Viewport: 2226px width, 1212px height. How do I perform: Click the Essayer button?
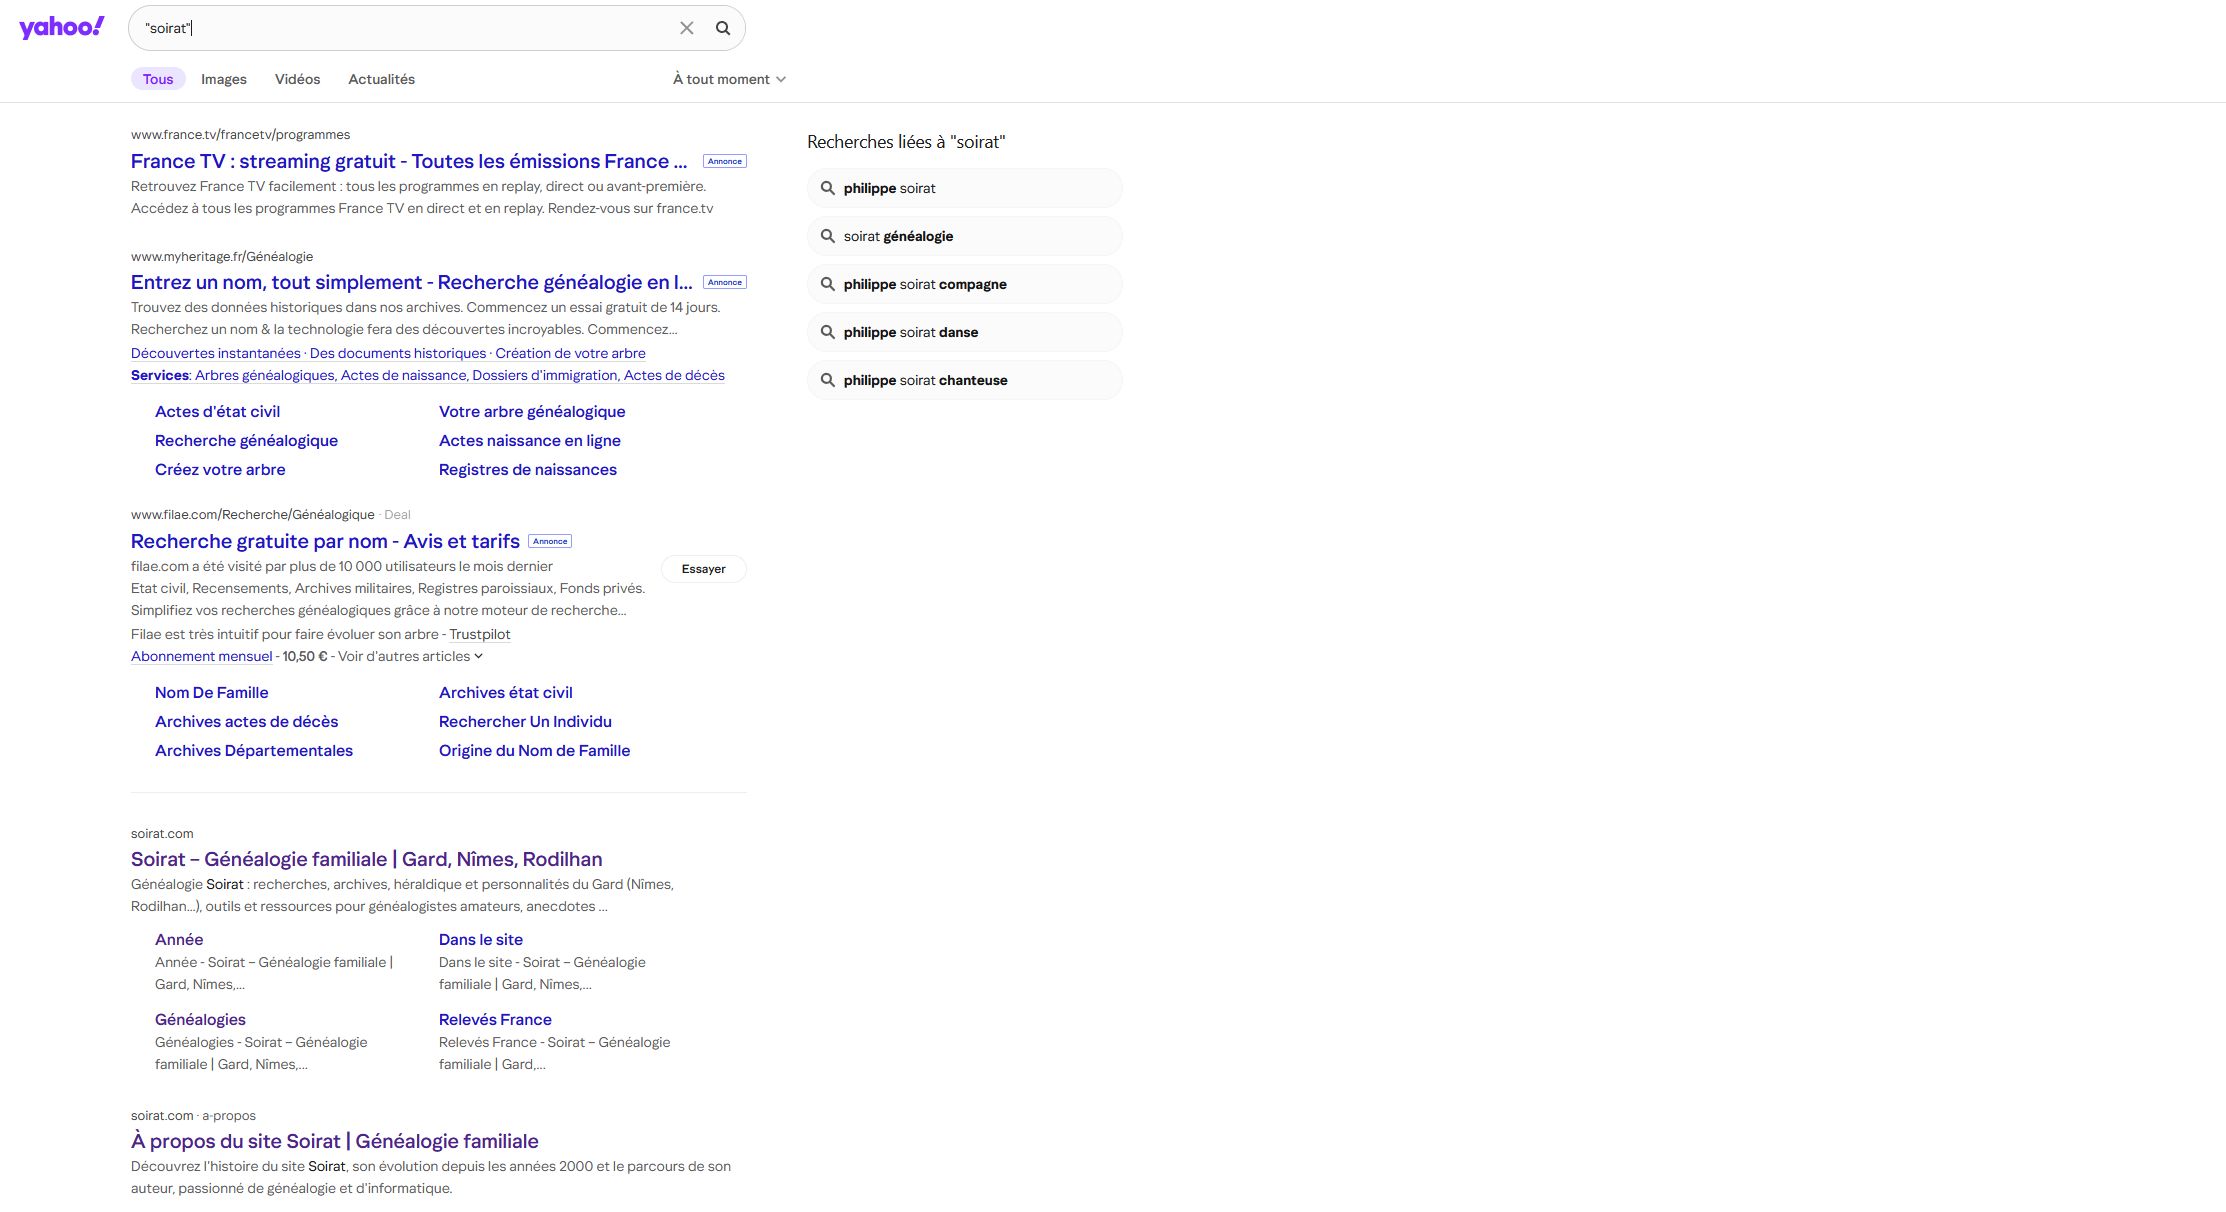click(x=704, y=569)
